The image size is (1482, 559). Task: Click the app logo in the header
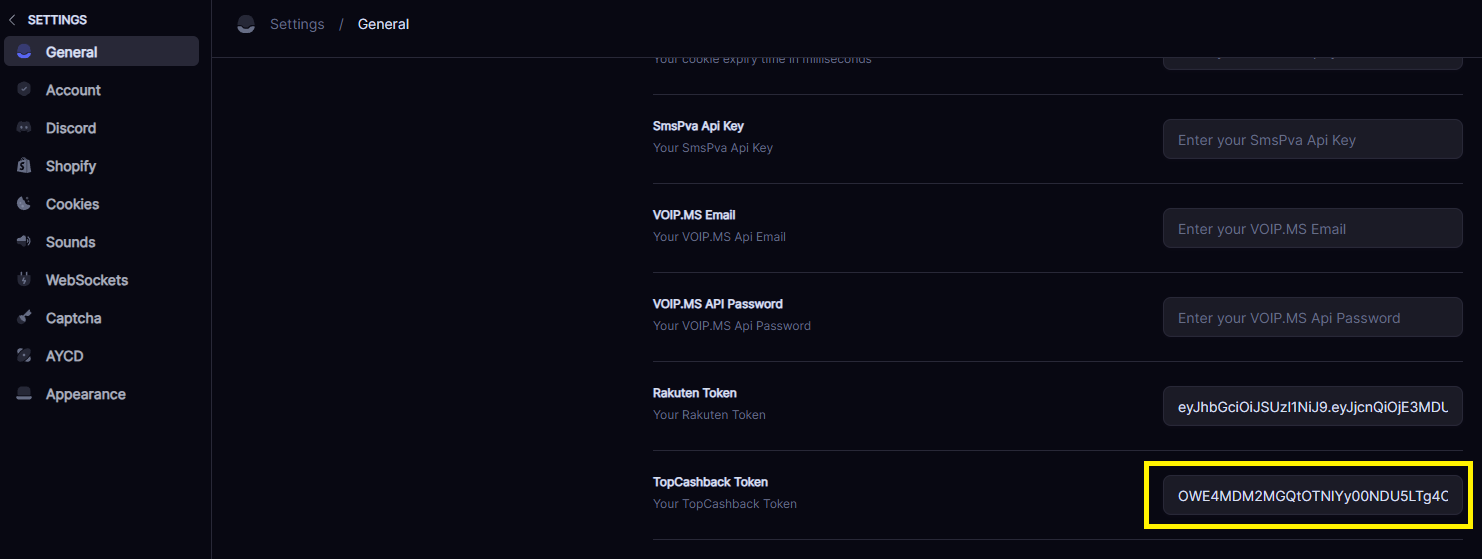pyautogui.click(x=246, y=25)
